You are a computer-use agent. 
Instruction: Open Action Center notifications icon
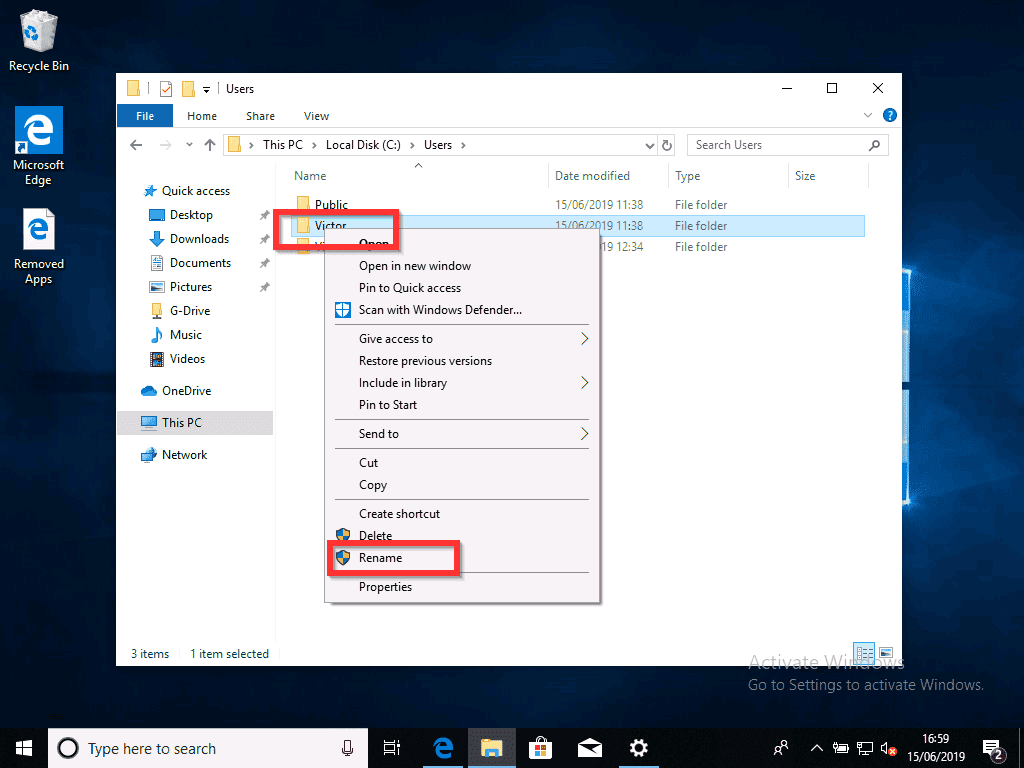click(x=993, y=748)
